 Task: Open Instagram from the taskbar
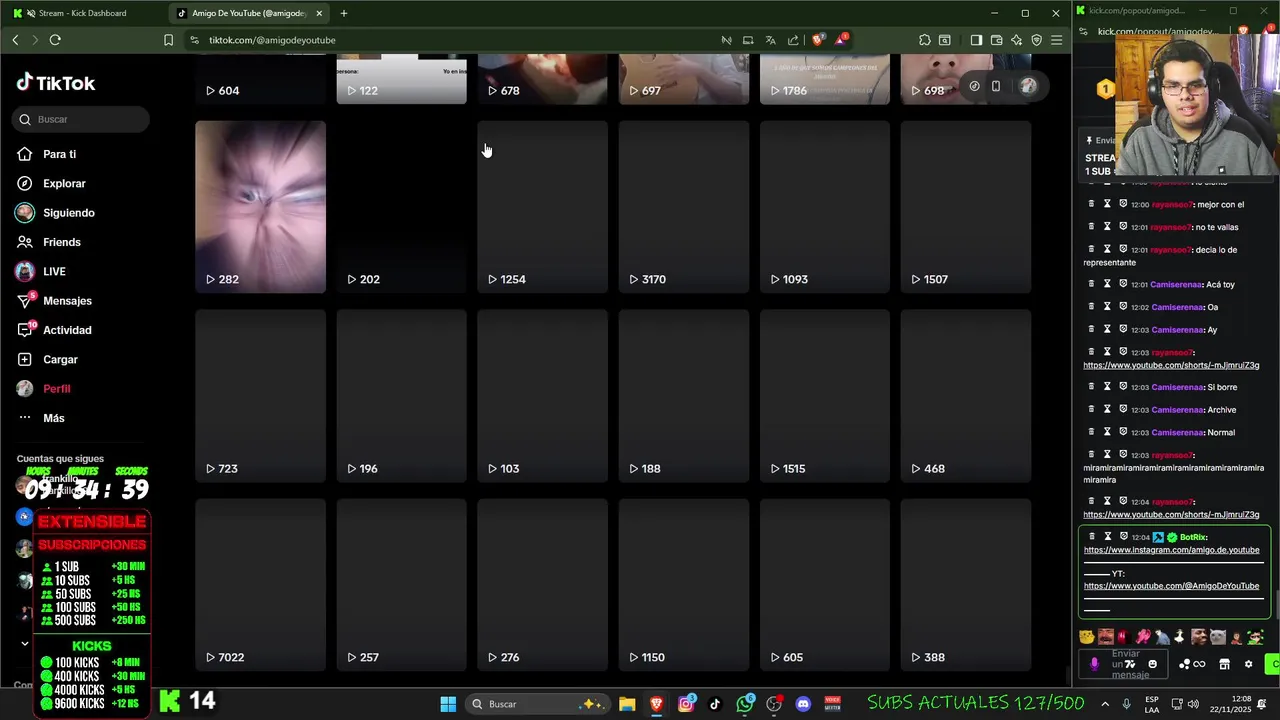686,704
